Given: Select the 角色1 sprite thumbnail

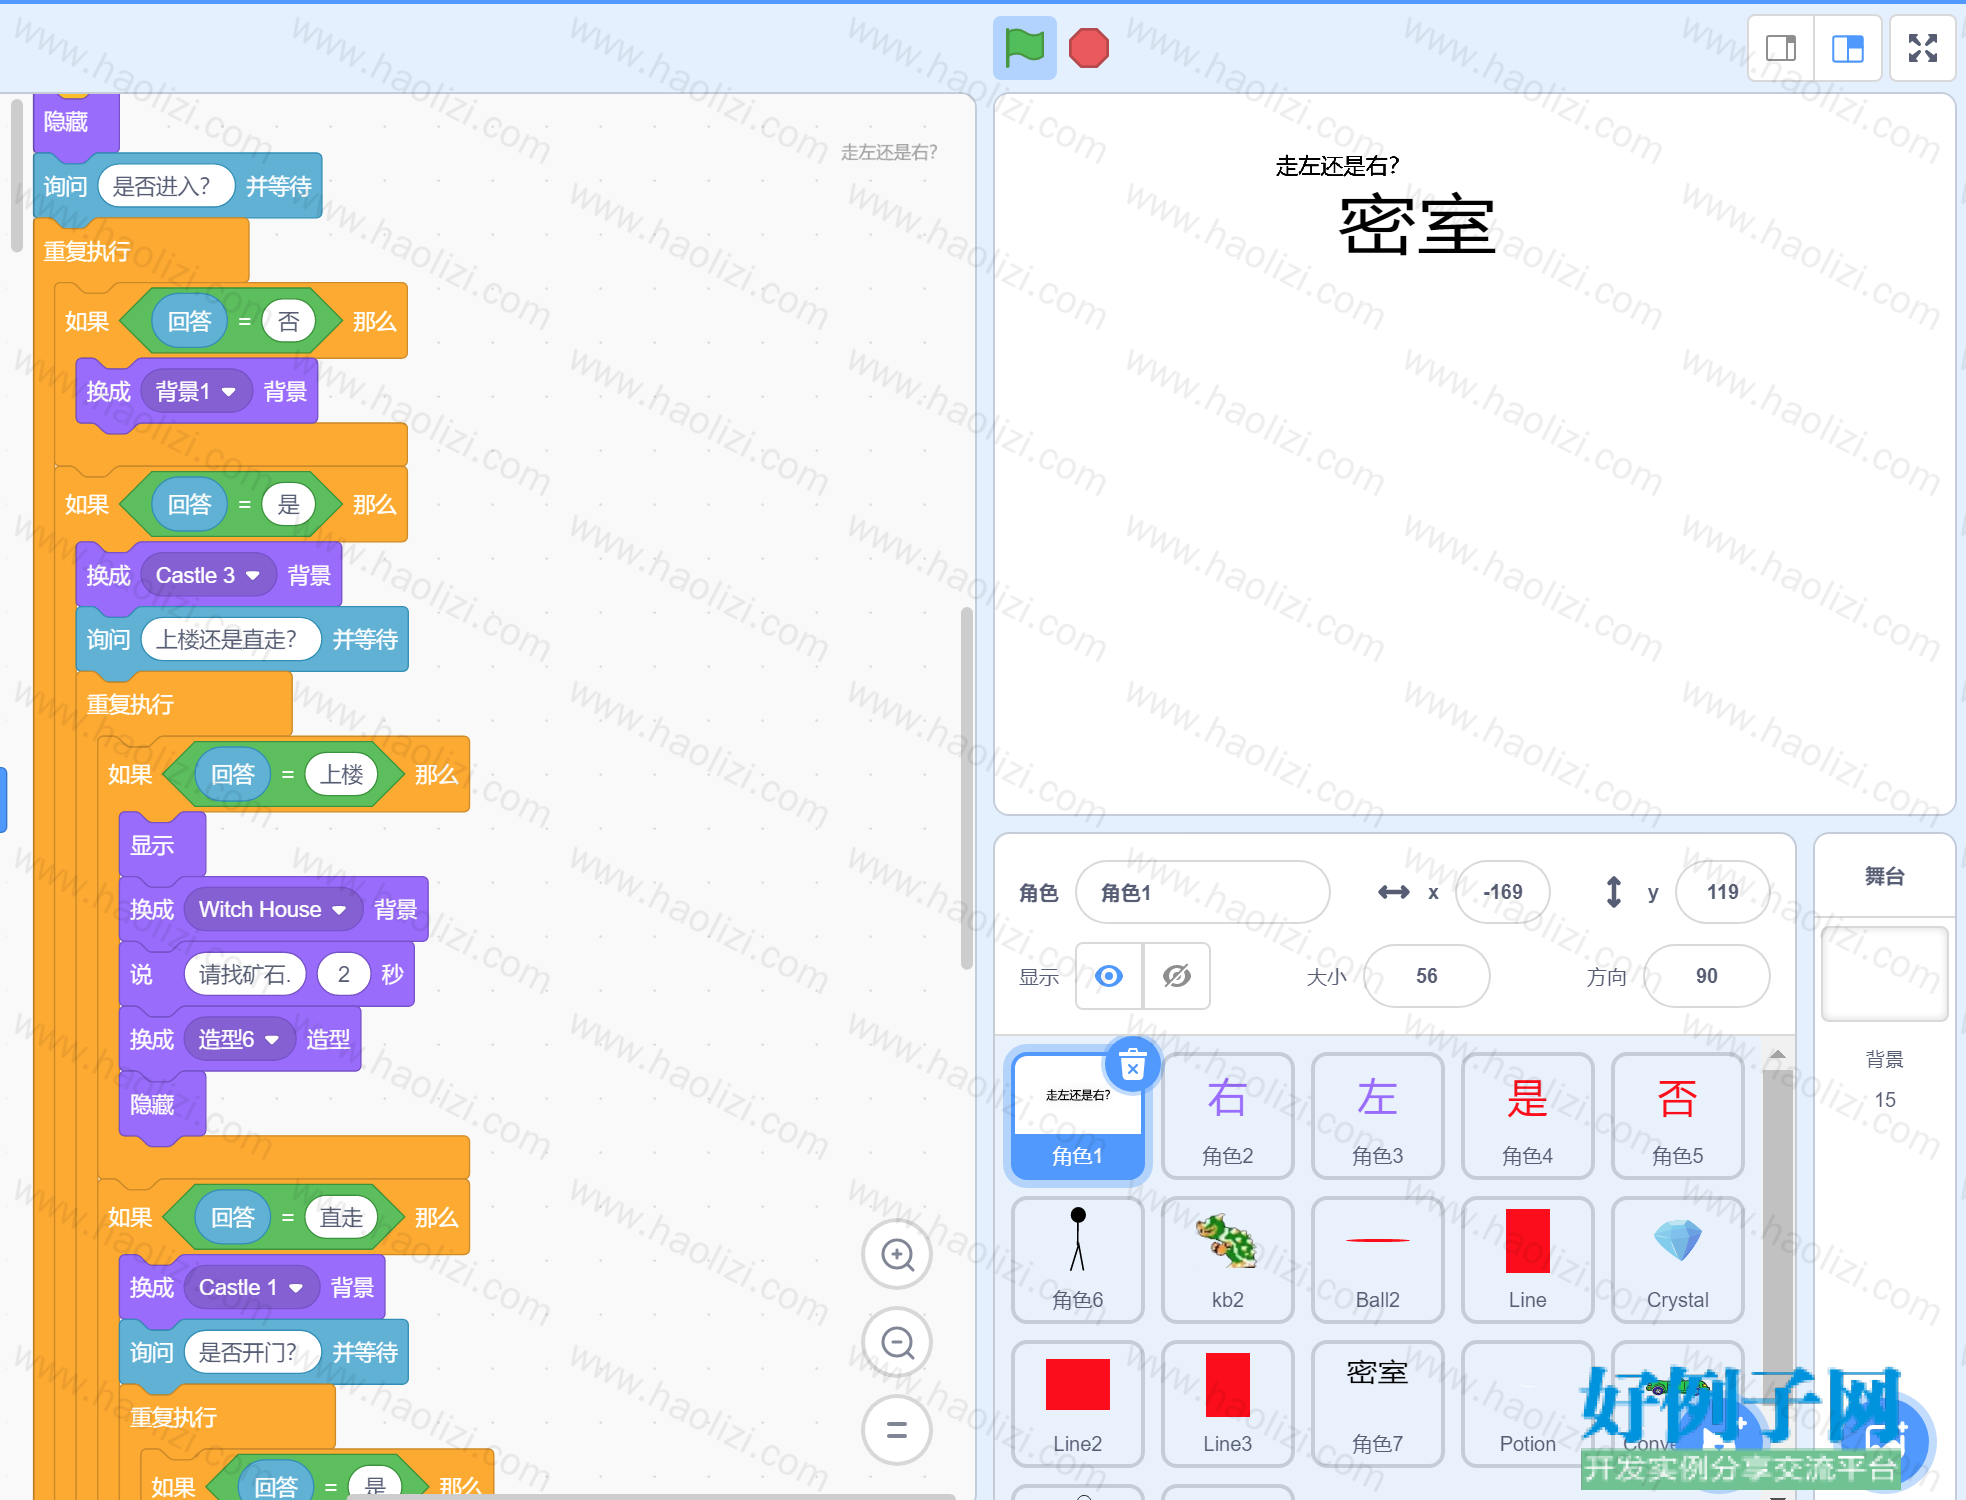Looking at the screenshot, I should (1077, 1116).
